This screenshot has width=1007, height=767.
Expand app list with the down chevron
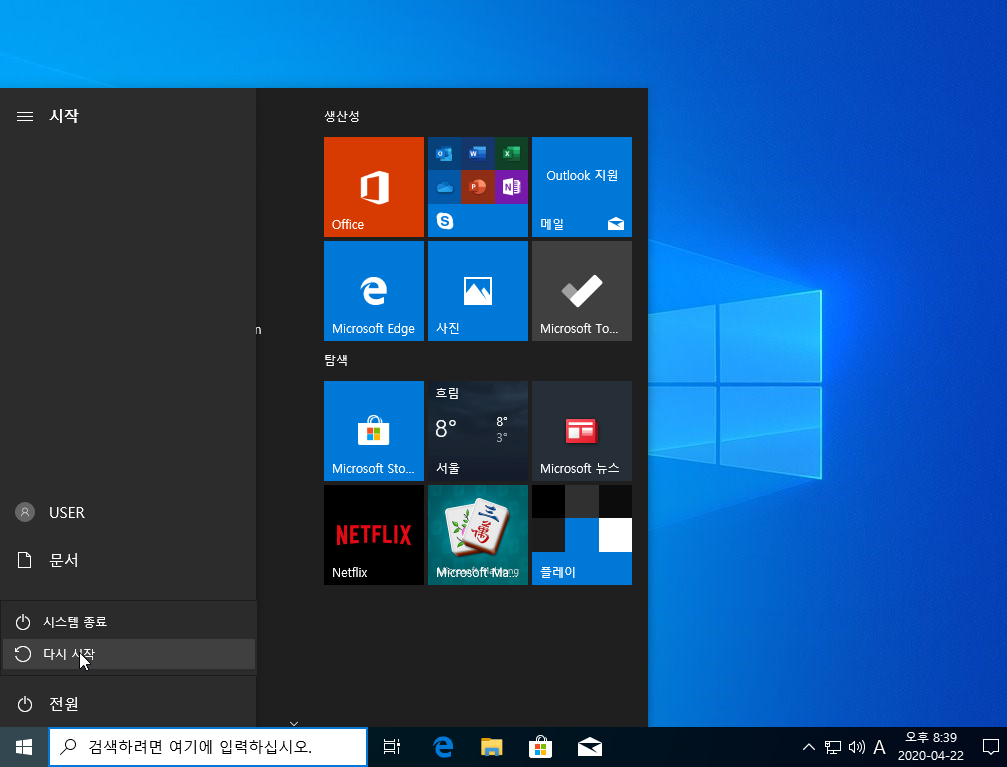click(293, 723)
